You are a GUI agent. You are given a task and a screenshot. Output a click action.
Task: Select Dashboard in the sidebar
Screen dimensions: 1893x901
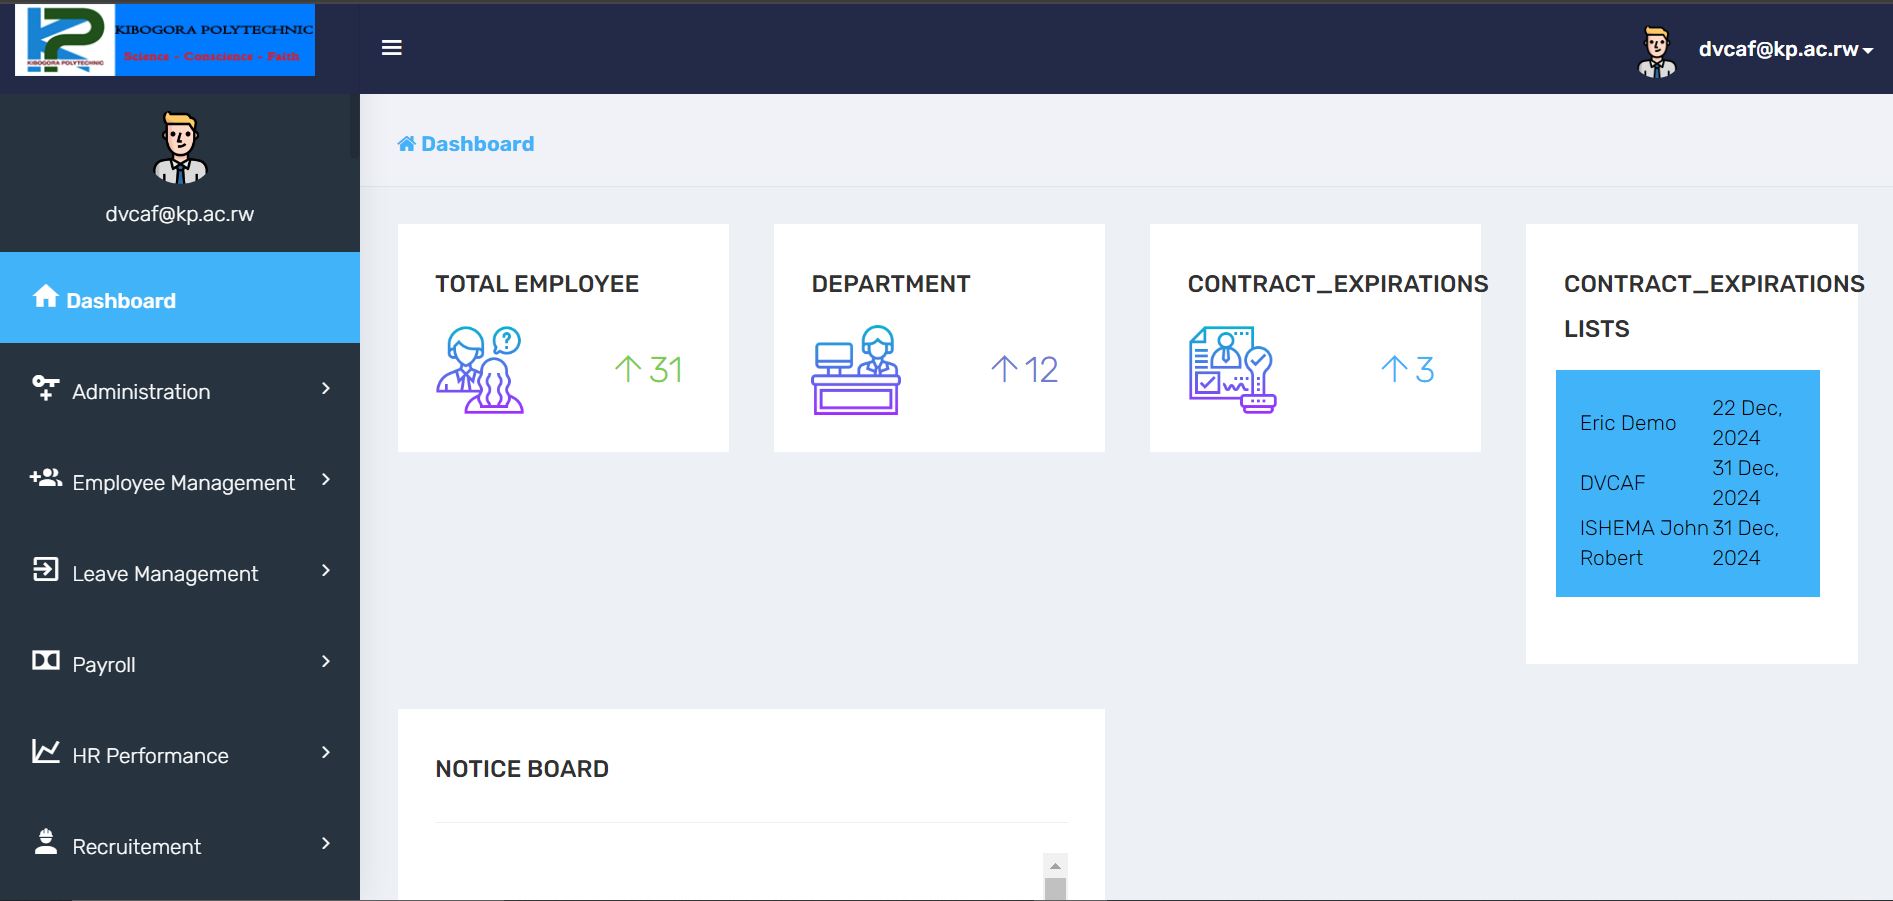pyautogui.click(x=120, y=300)
